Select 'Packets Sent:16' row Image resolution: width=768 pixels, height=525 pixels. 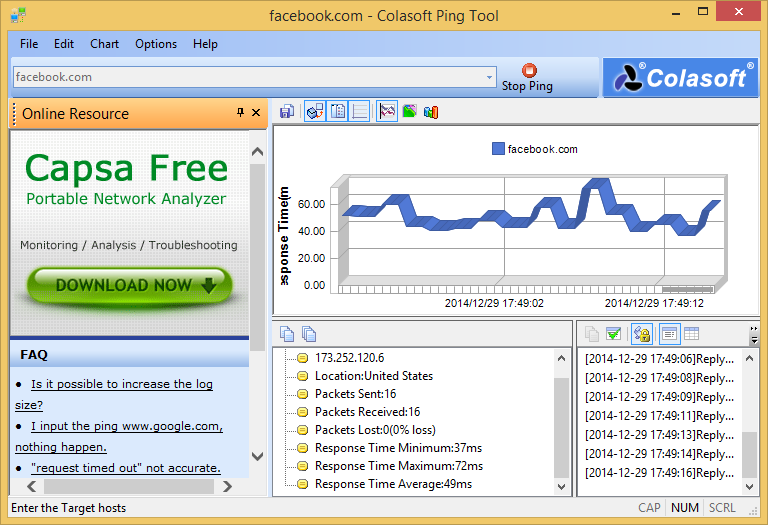355,394
